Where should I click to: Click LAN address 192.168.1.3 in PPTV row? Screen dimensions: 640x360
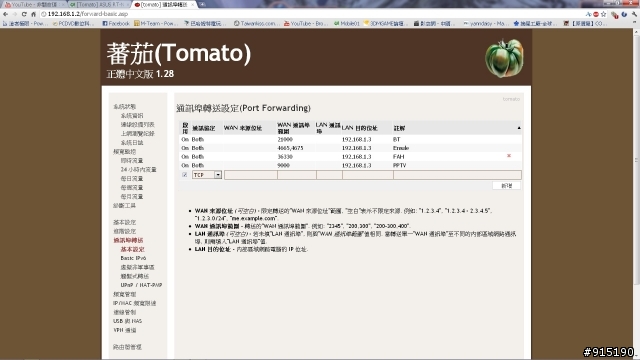click(x=357, y=165)
